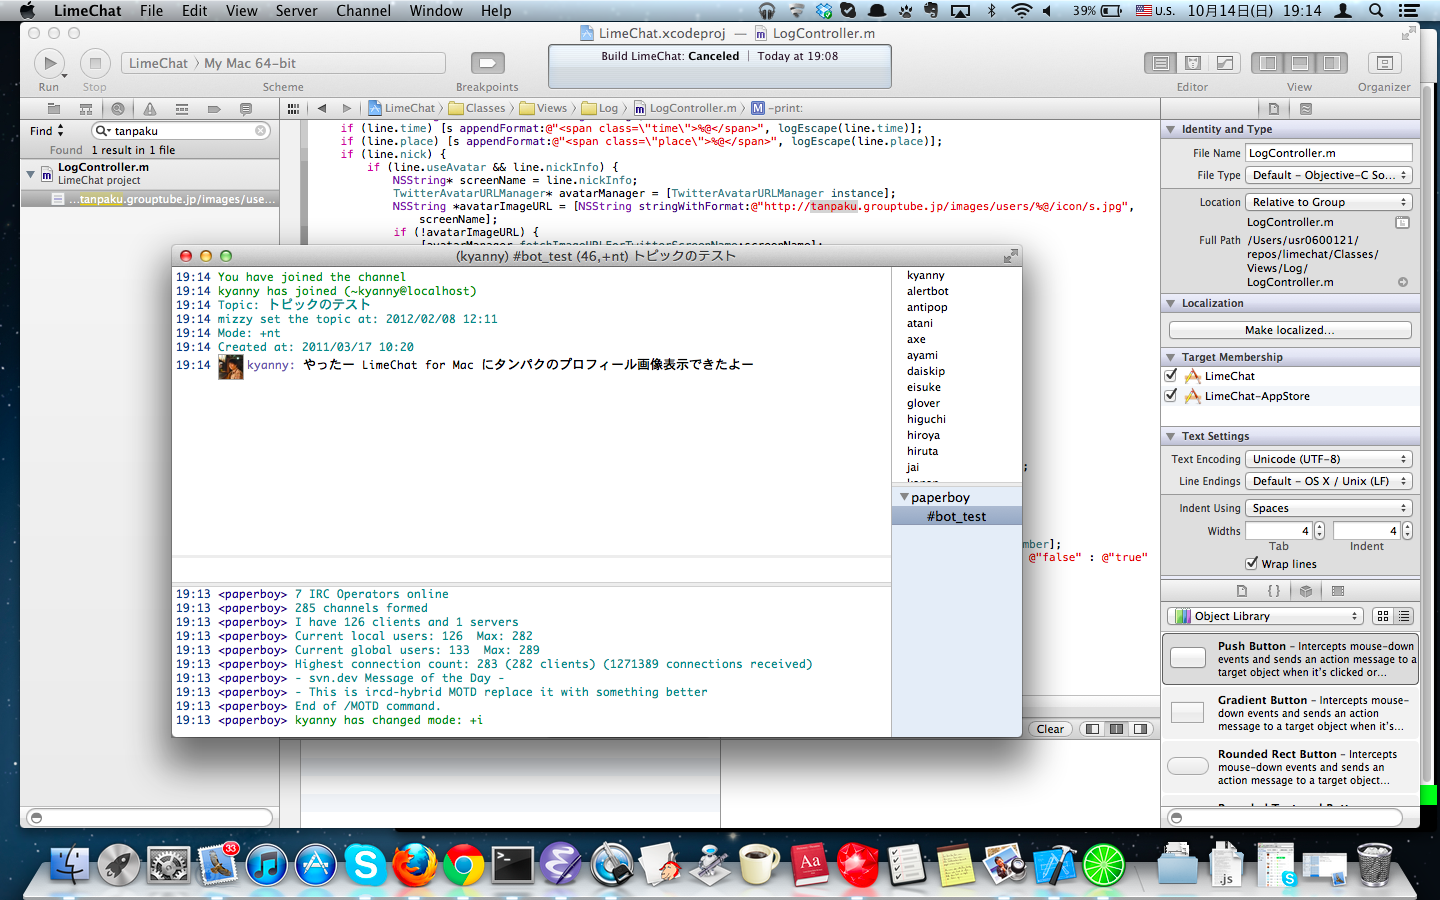1440x900 pixels.
Task: Open the Channel menu
Action: [x=363, y=11]
